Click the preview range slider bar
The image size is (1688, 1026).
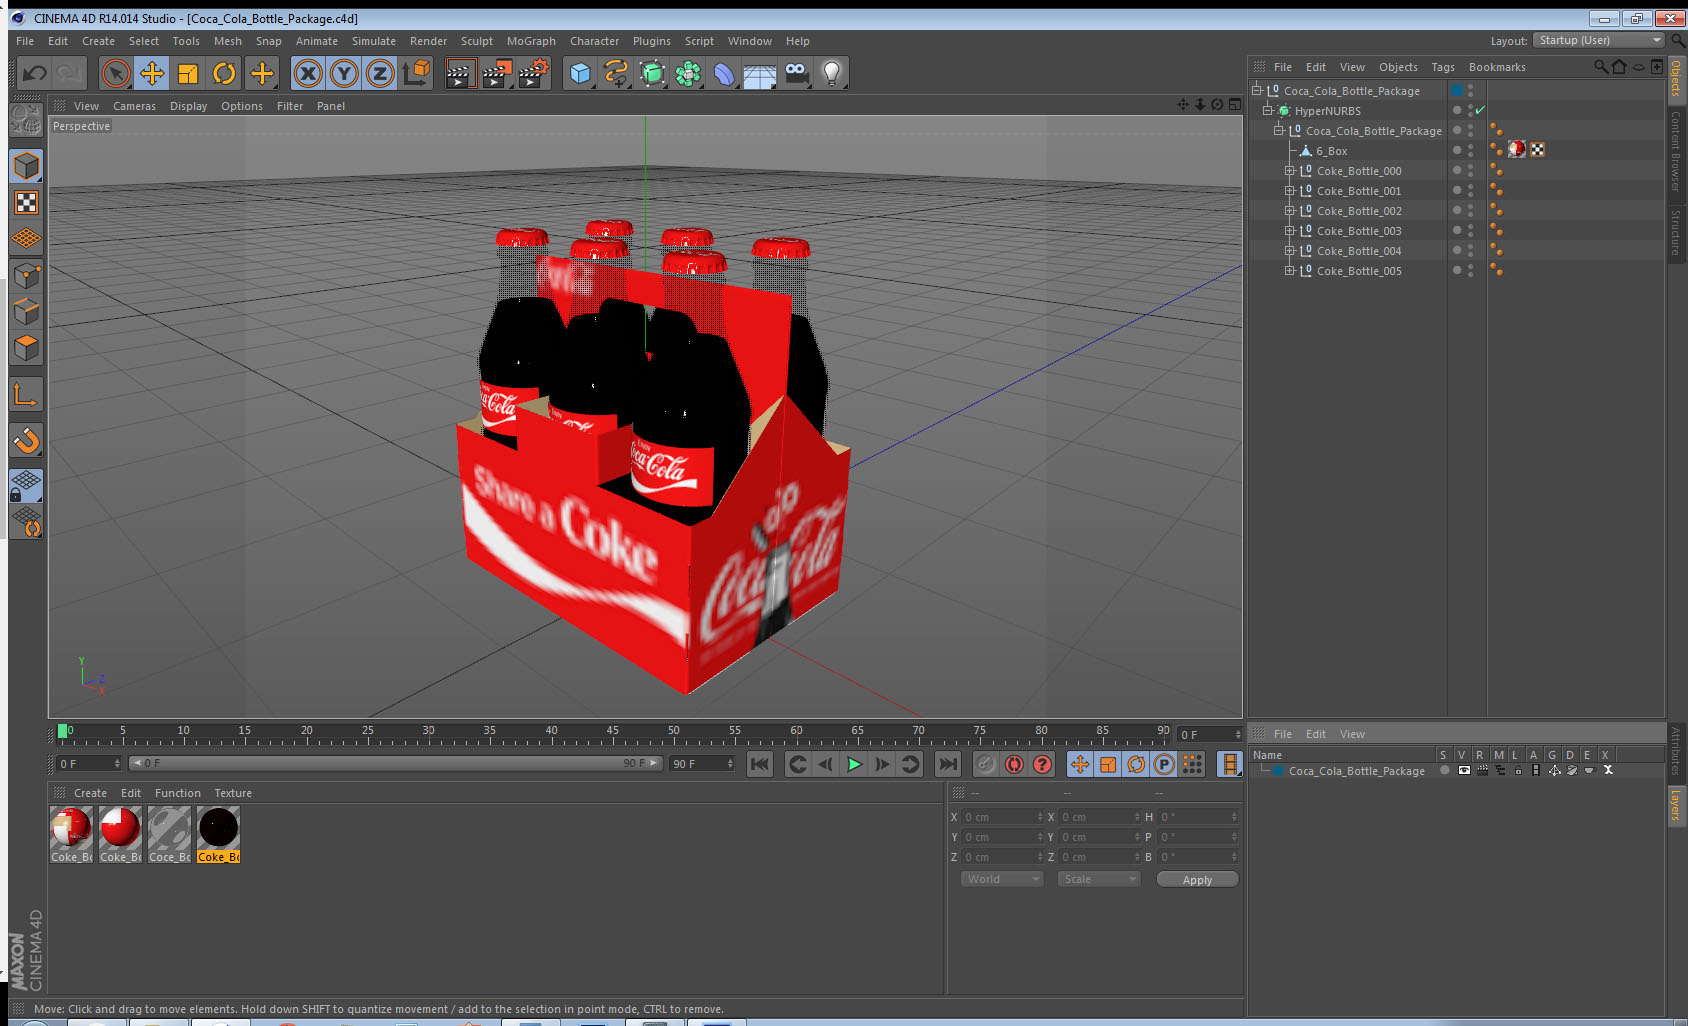click(396, 763)
